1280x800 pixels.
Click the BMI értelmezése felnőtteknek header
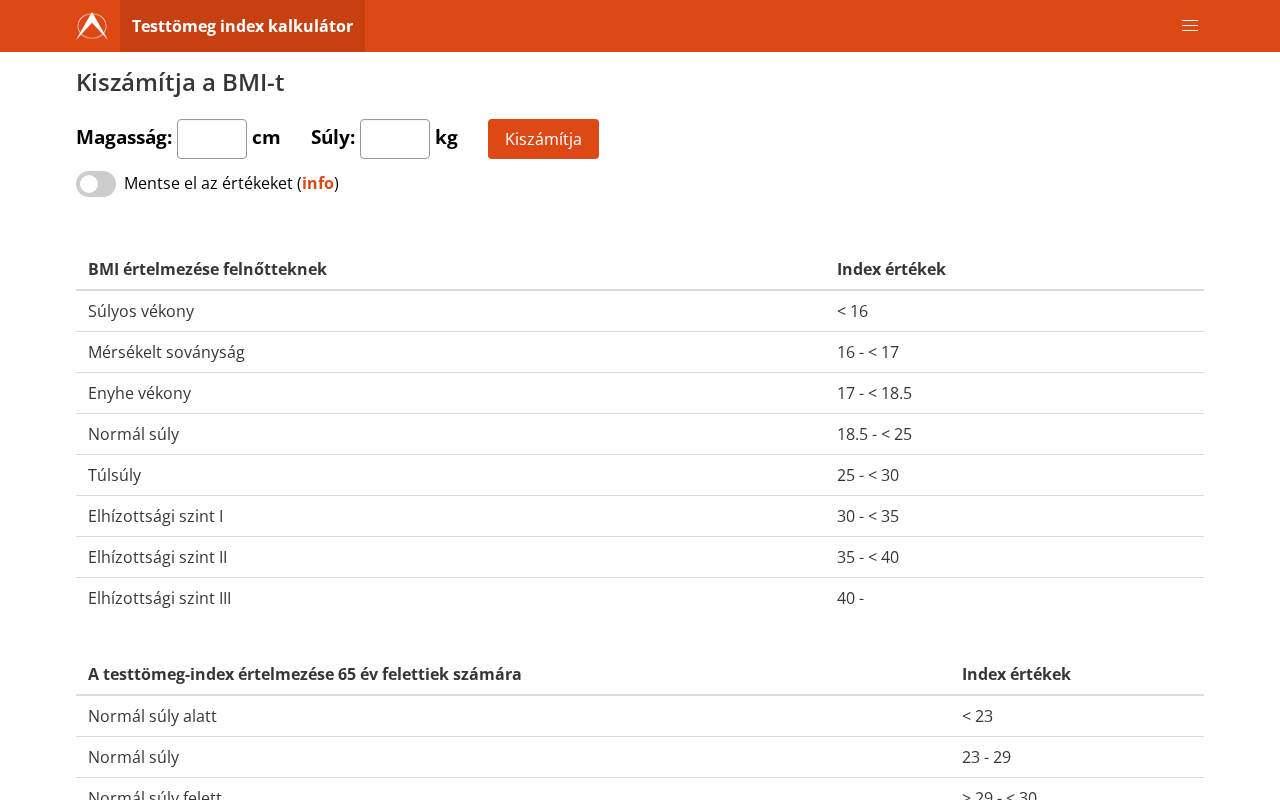(x=207, y=269)
